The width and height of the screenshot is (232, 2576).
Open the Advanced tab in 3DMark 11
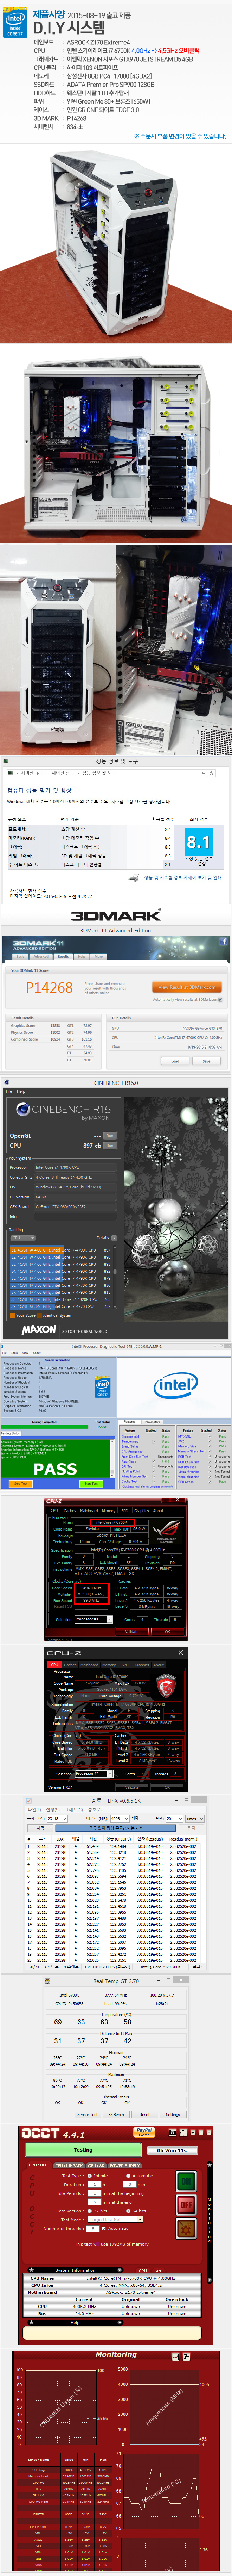point(41,956)
